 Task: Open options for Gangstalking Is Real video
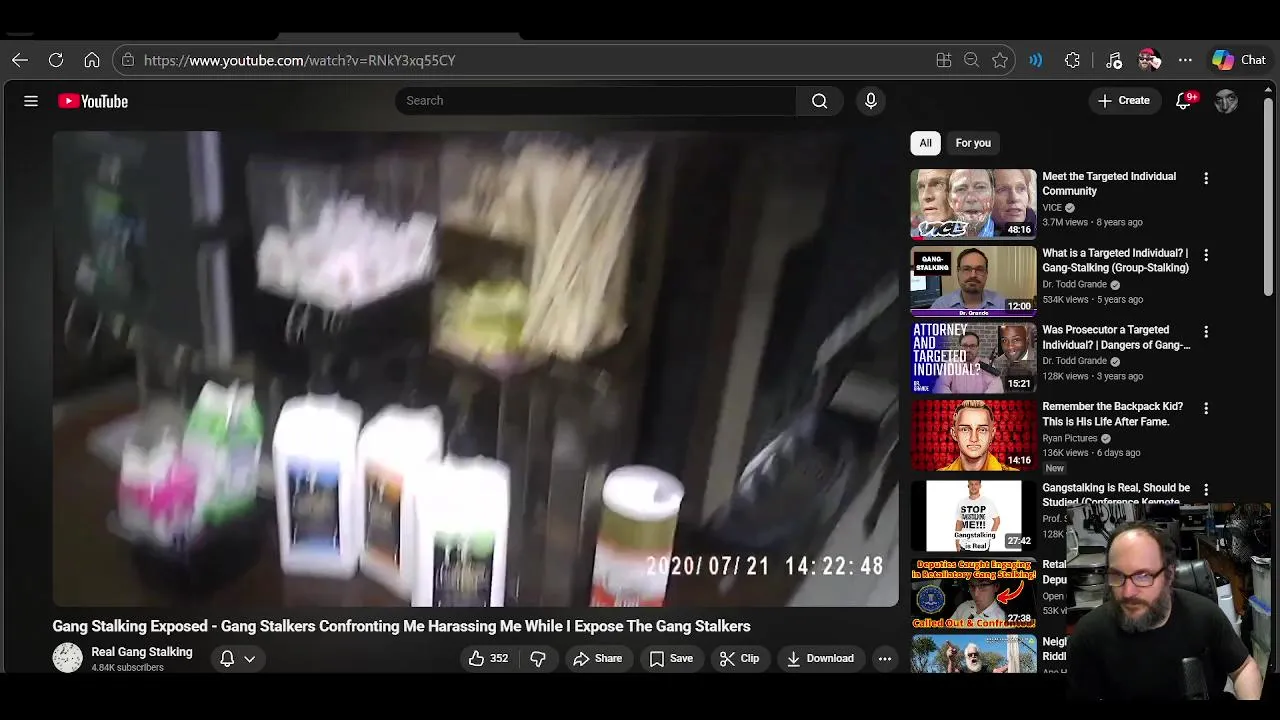click(x=1206, y=490)
